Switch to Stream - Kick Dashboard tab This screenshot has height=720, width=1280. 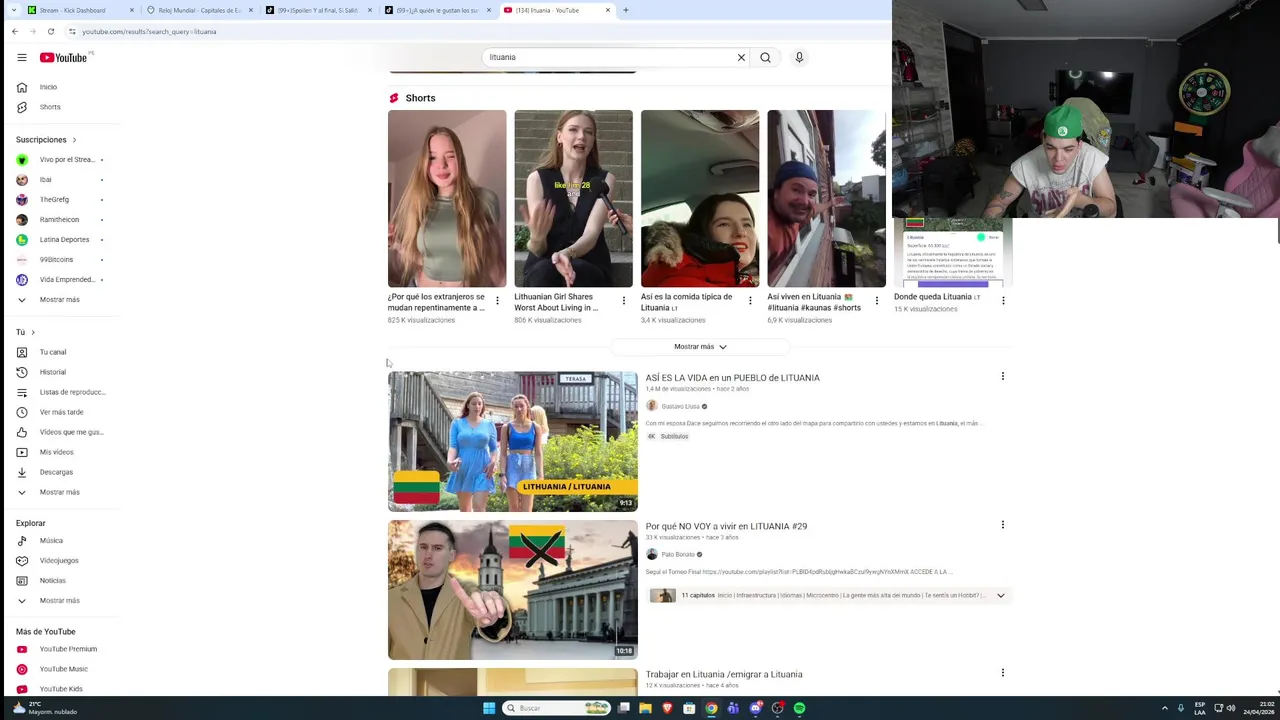pos(80,10)
